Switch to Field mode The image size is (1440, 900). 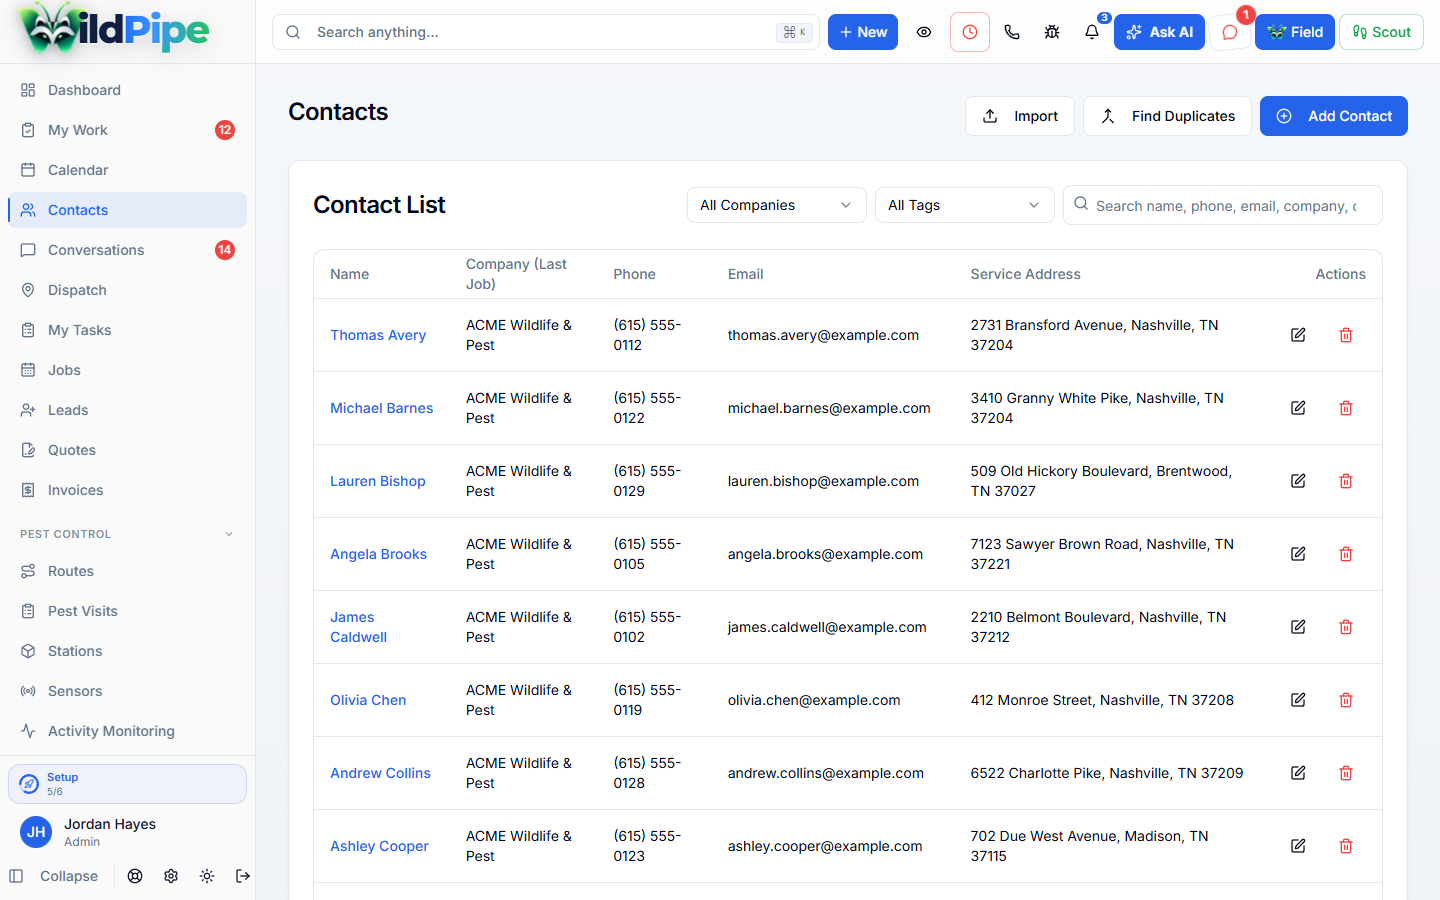(x=1295, y=32)
